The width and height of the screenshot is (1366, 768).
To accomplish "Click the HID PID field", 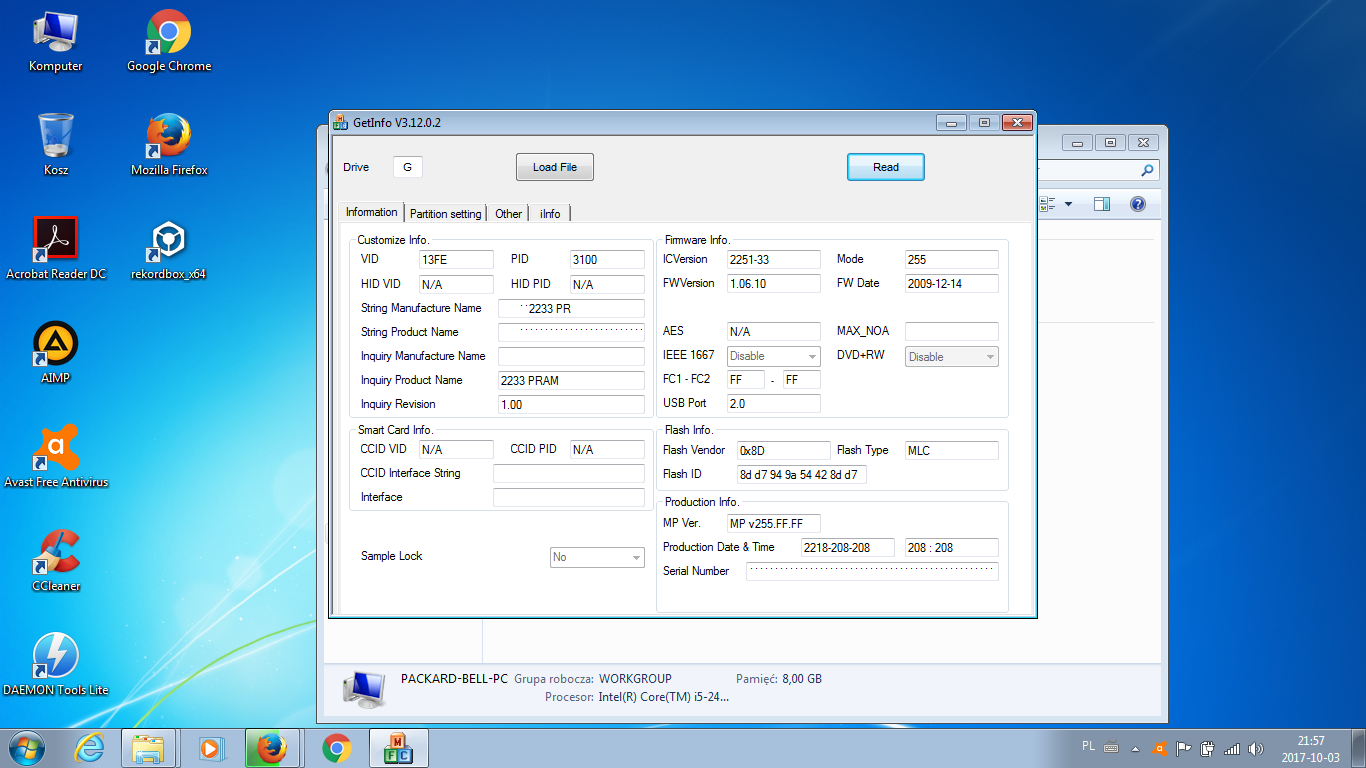I will tap(608, 284).
